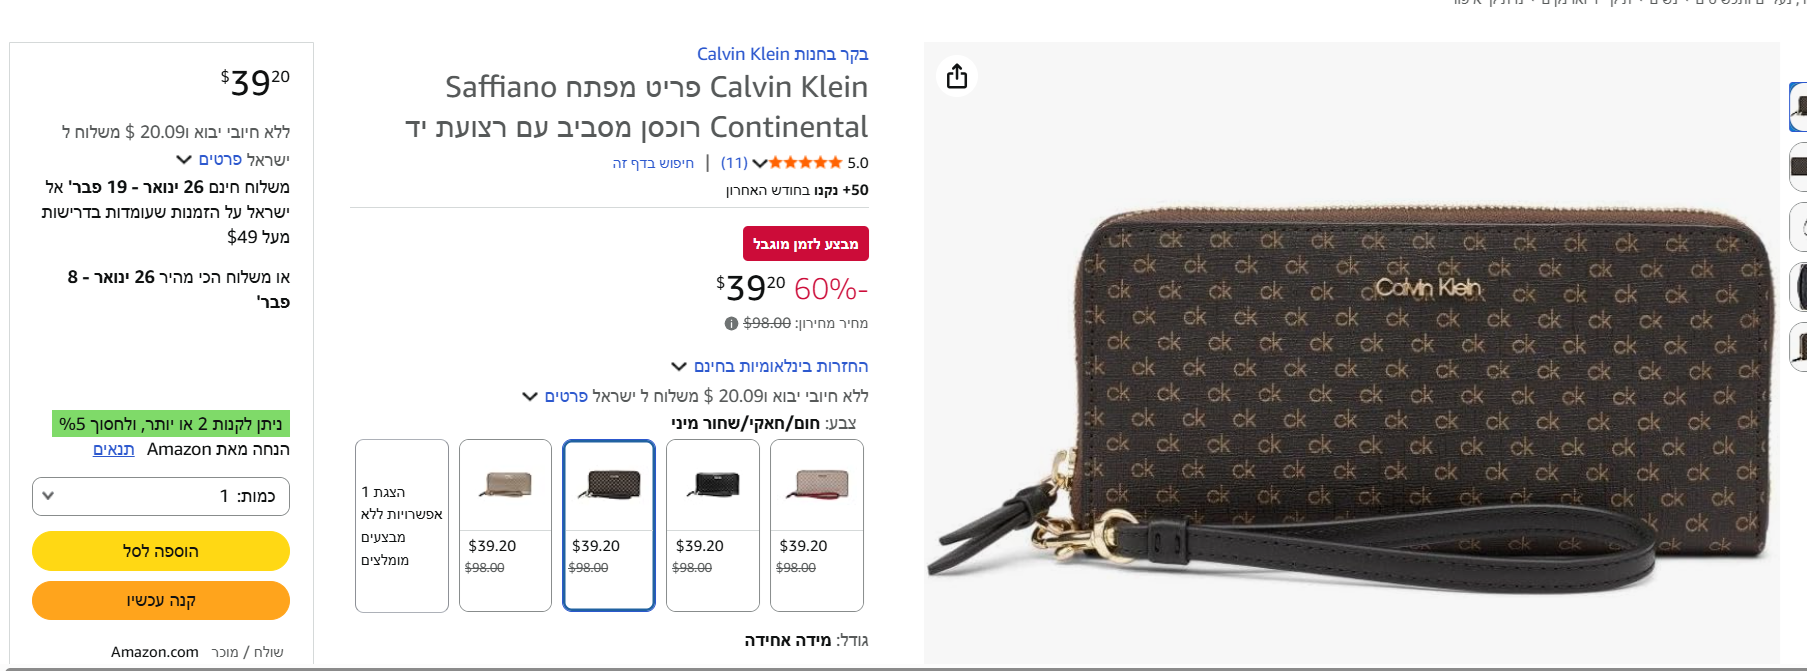The width and height of the screenshot is (1807, 671).
Task: Expand 'פרטים' import fee details under returns line
Action: [556, 396]
